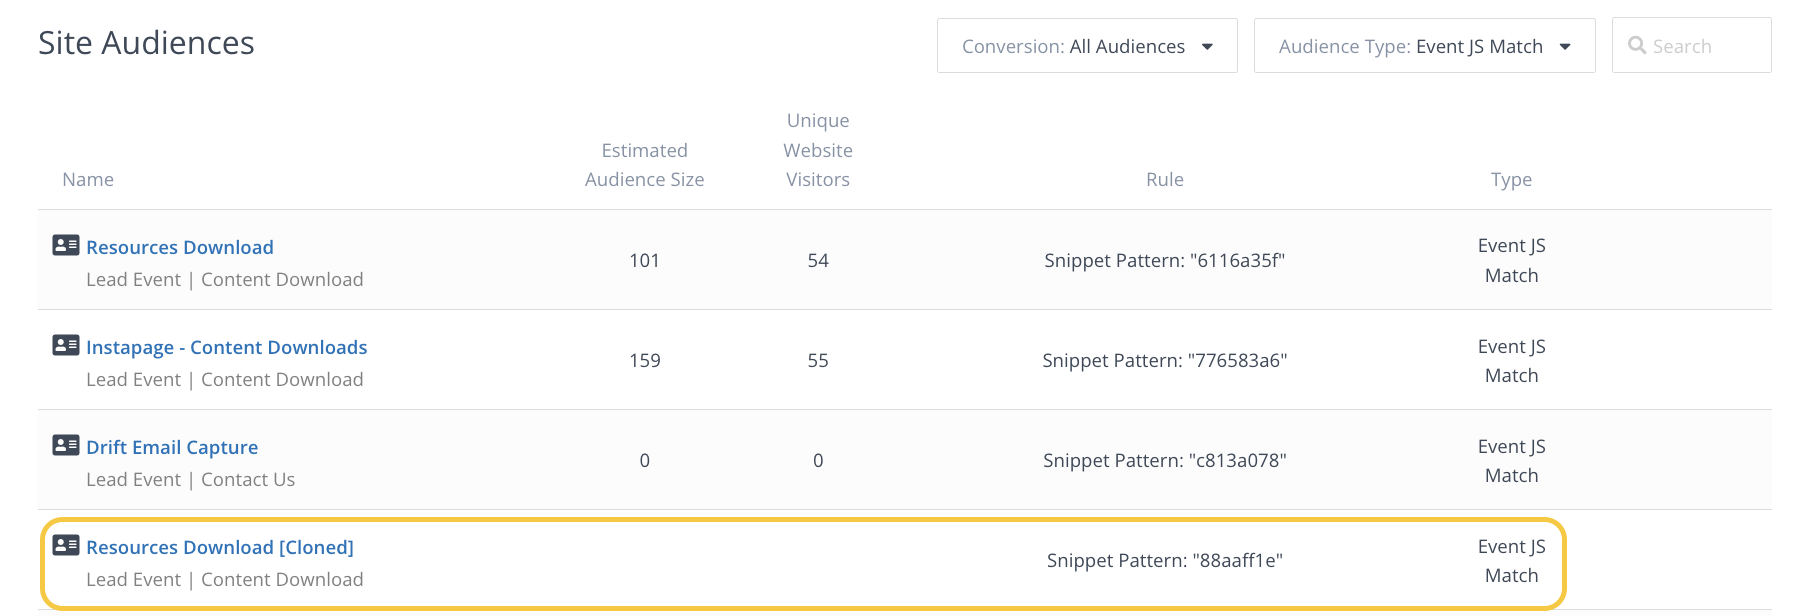Click the arrow on the Conversion filter
1810x616 pixels.
tap(1207, 47)
